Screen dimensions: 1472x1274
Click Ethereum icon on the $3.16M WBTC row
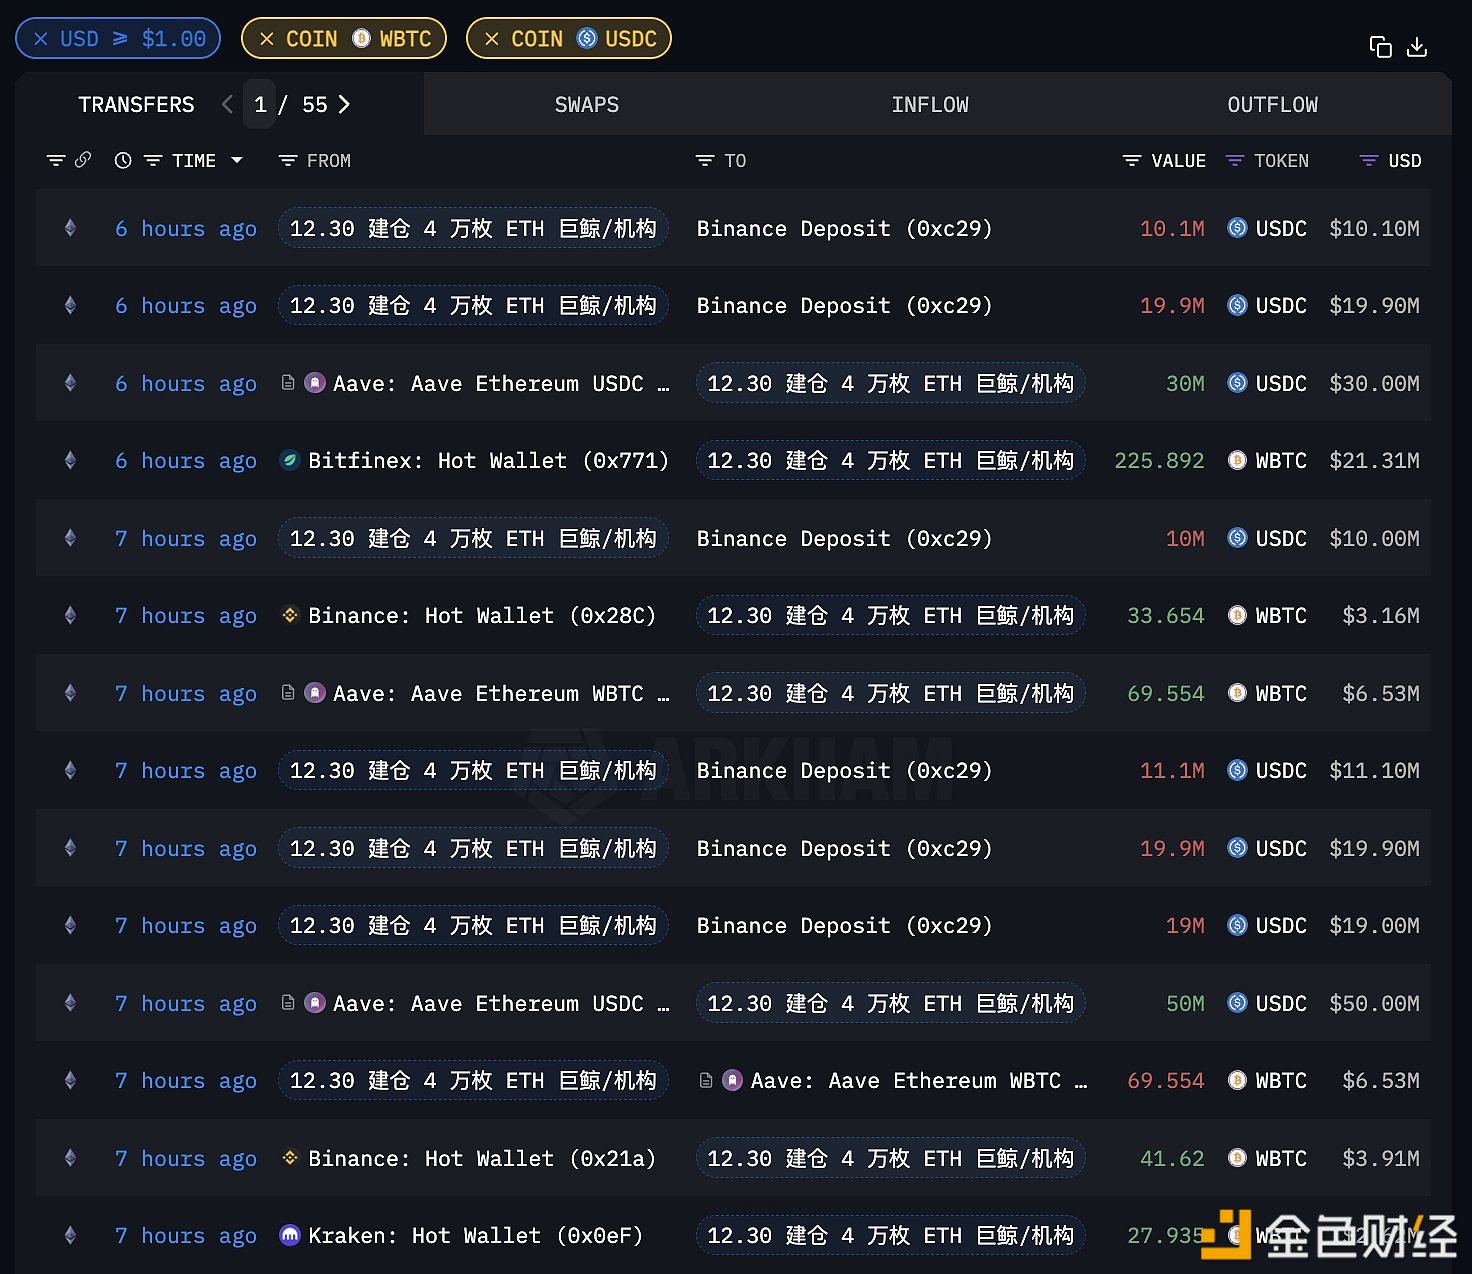pyautogui.click(x=70, y=615)
